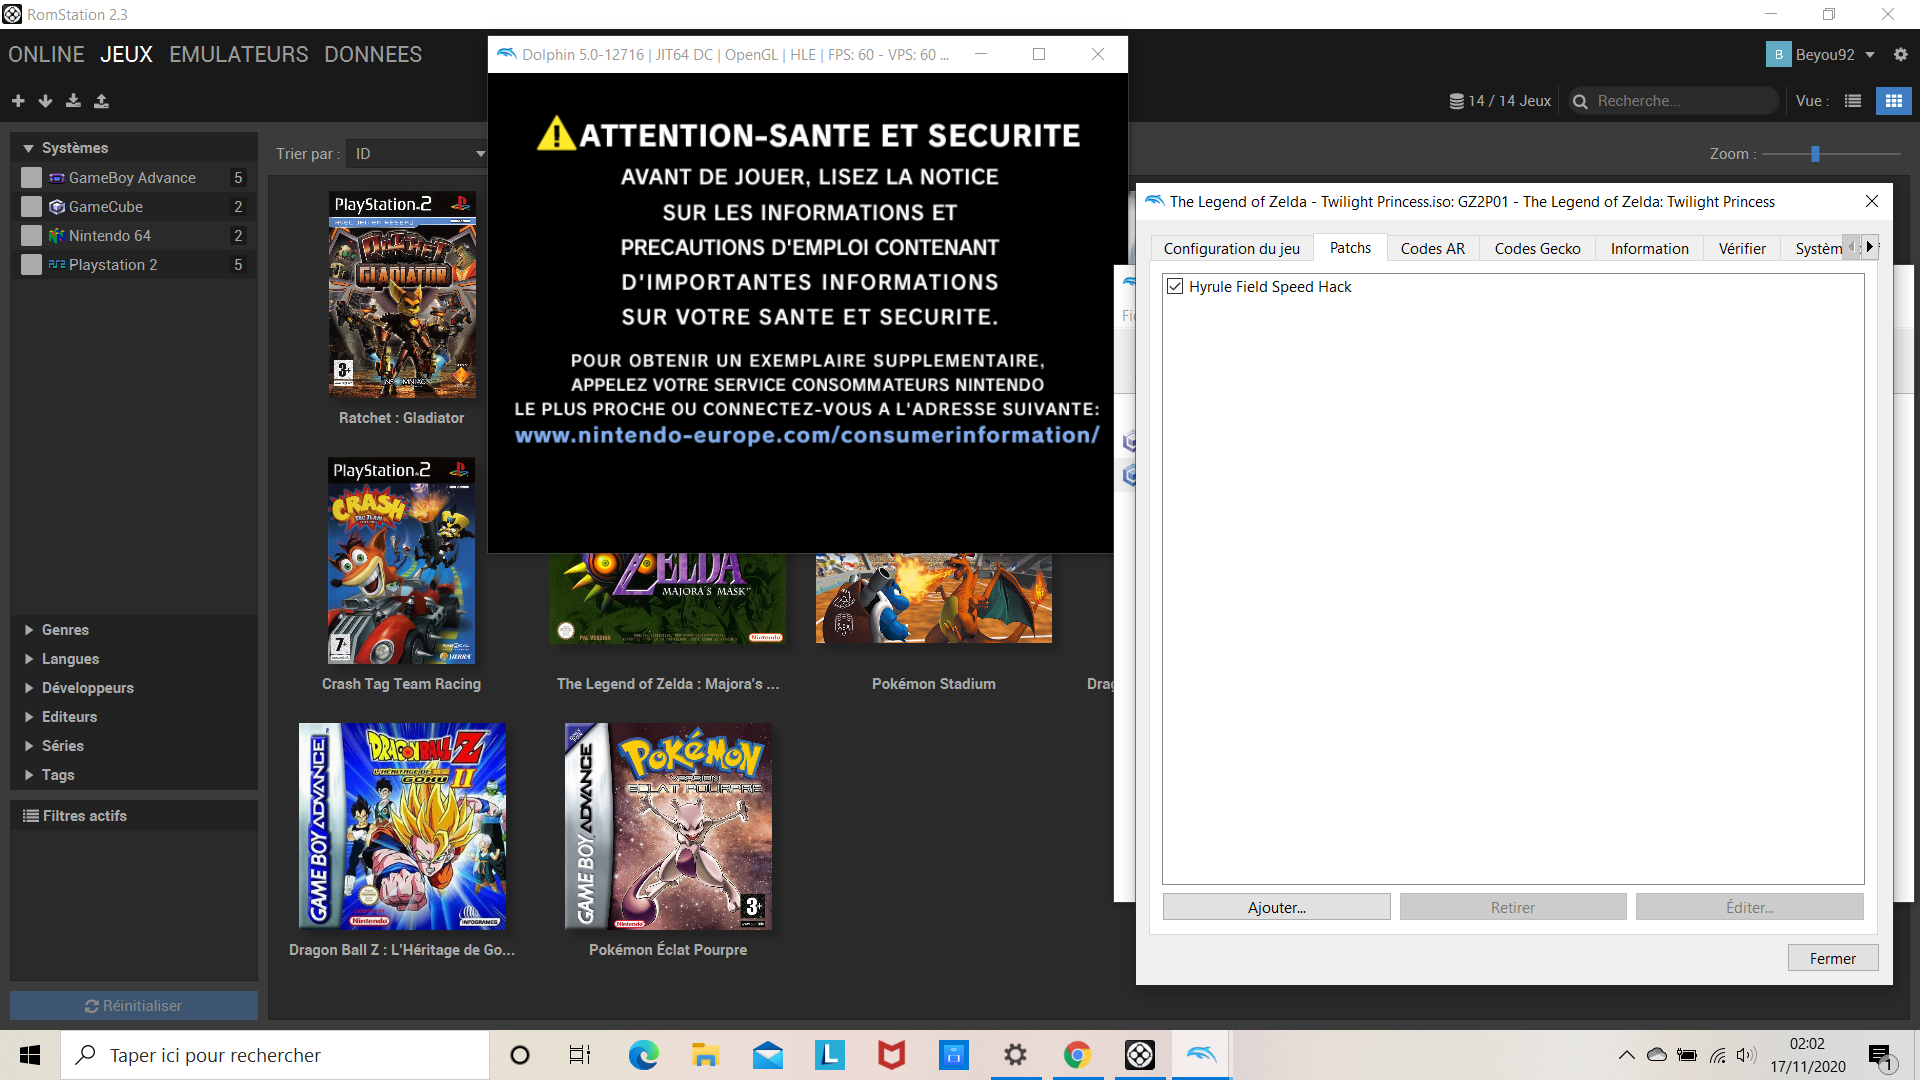Click the Réinitialiser button

[134, 1005]
